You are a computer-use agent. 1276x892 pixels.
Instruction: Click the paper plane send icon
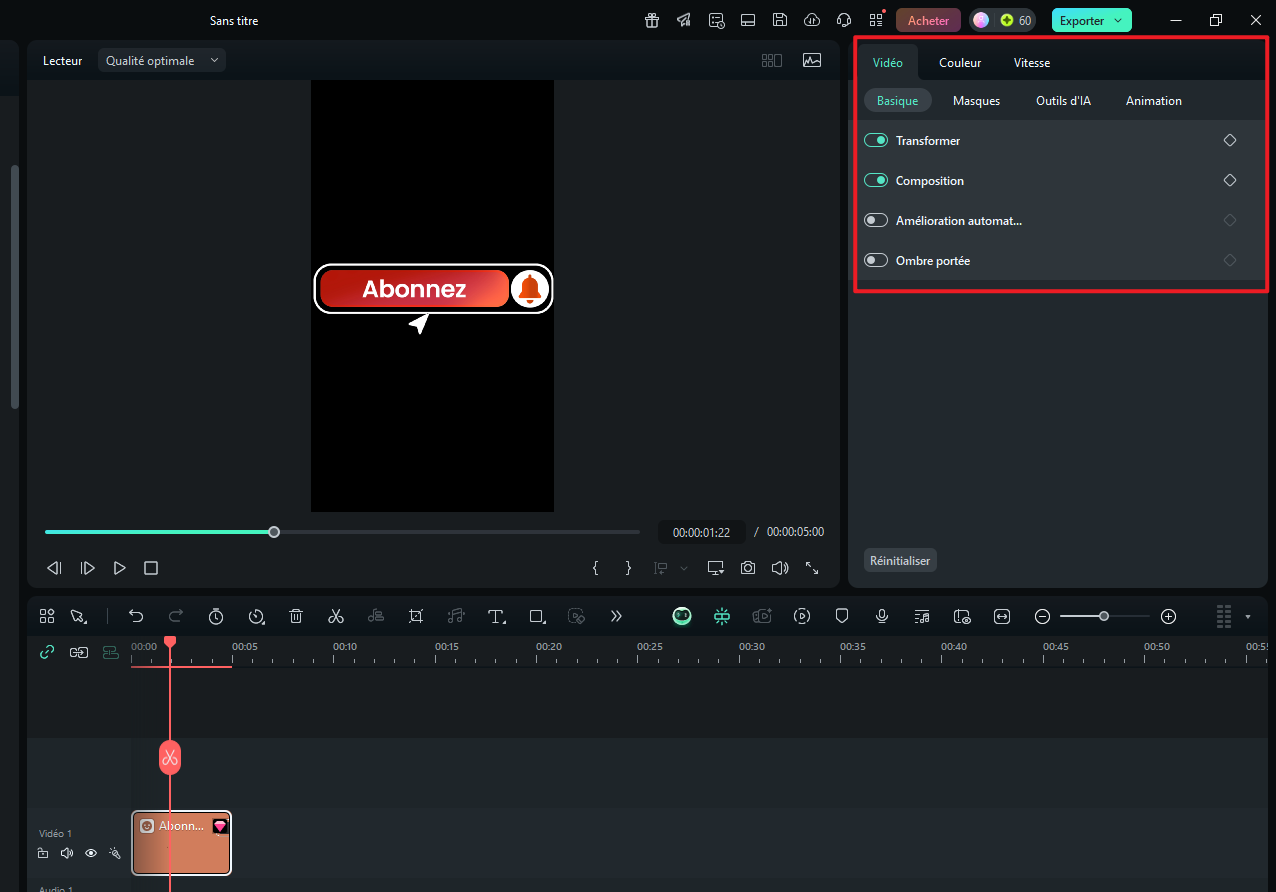click(684, 20)
